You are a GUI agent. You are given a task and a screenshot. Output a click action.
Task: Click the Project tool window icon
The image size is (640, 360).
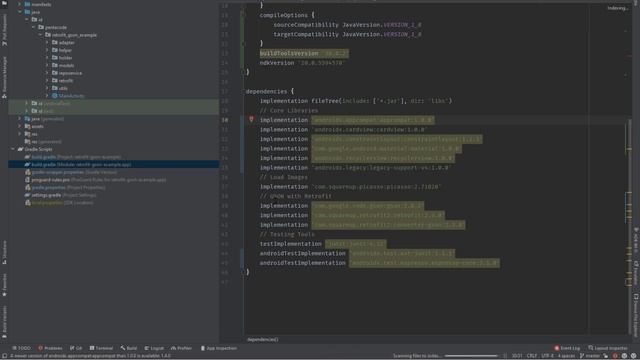[x=4, y=3]
